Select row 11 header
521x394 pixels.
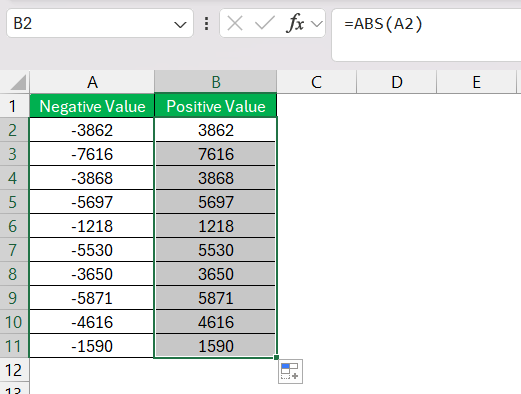point(14,346)
